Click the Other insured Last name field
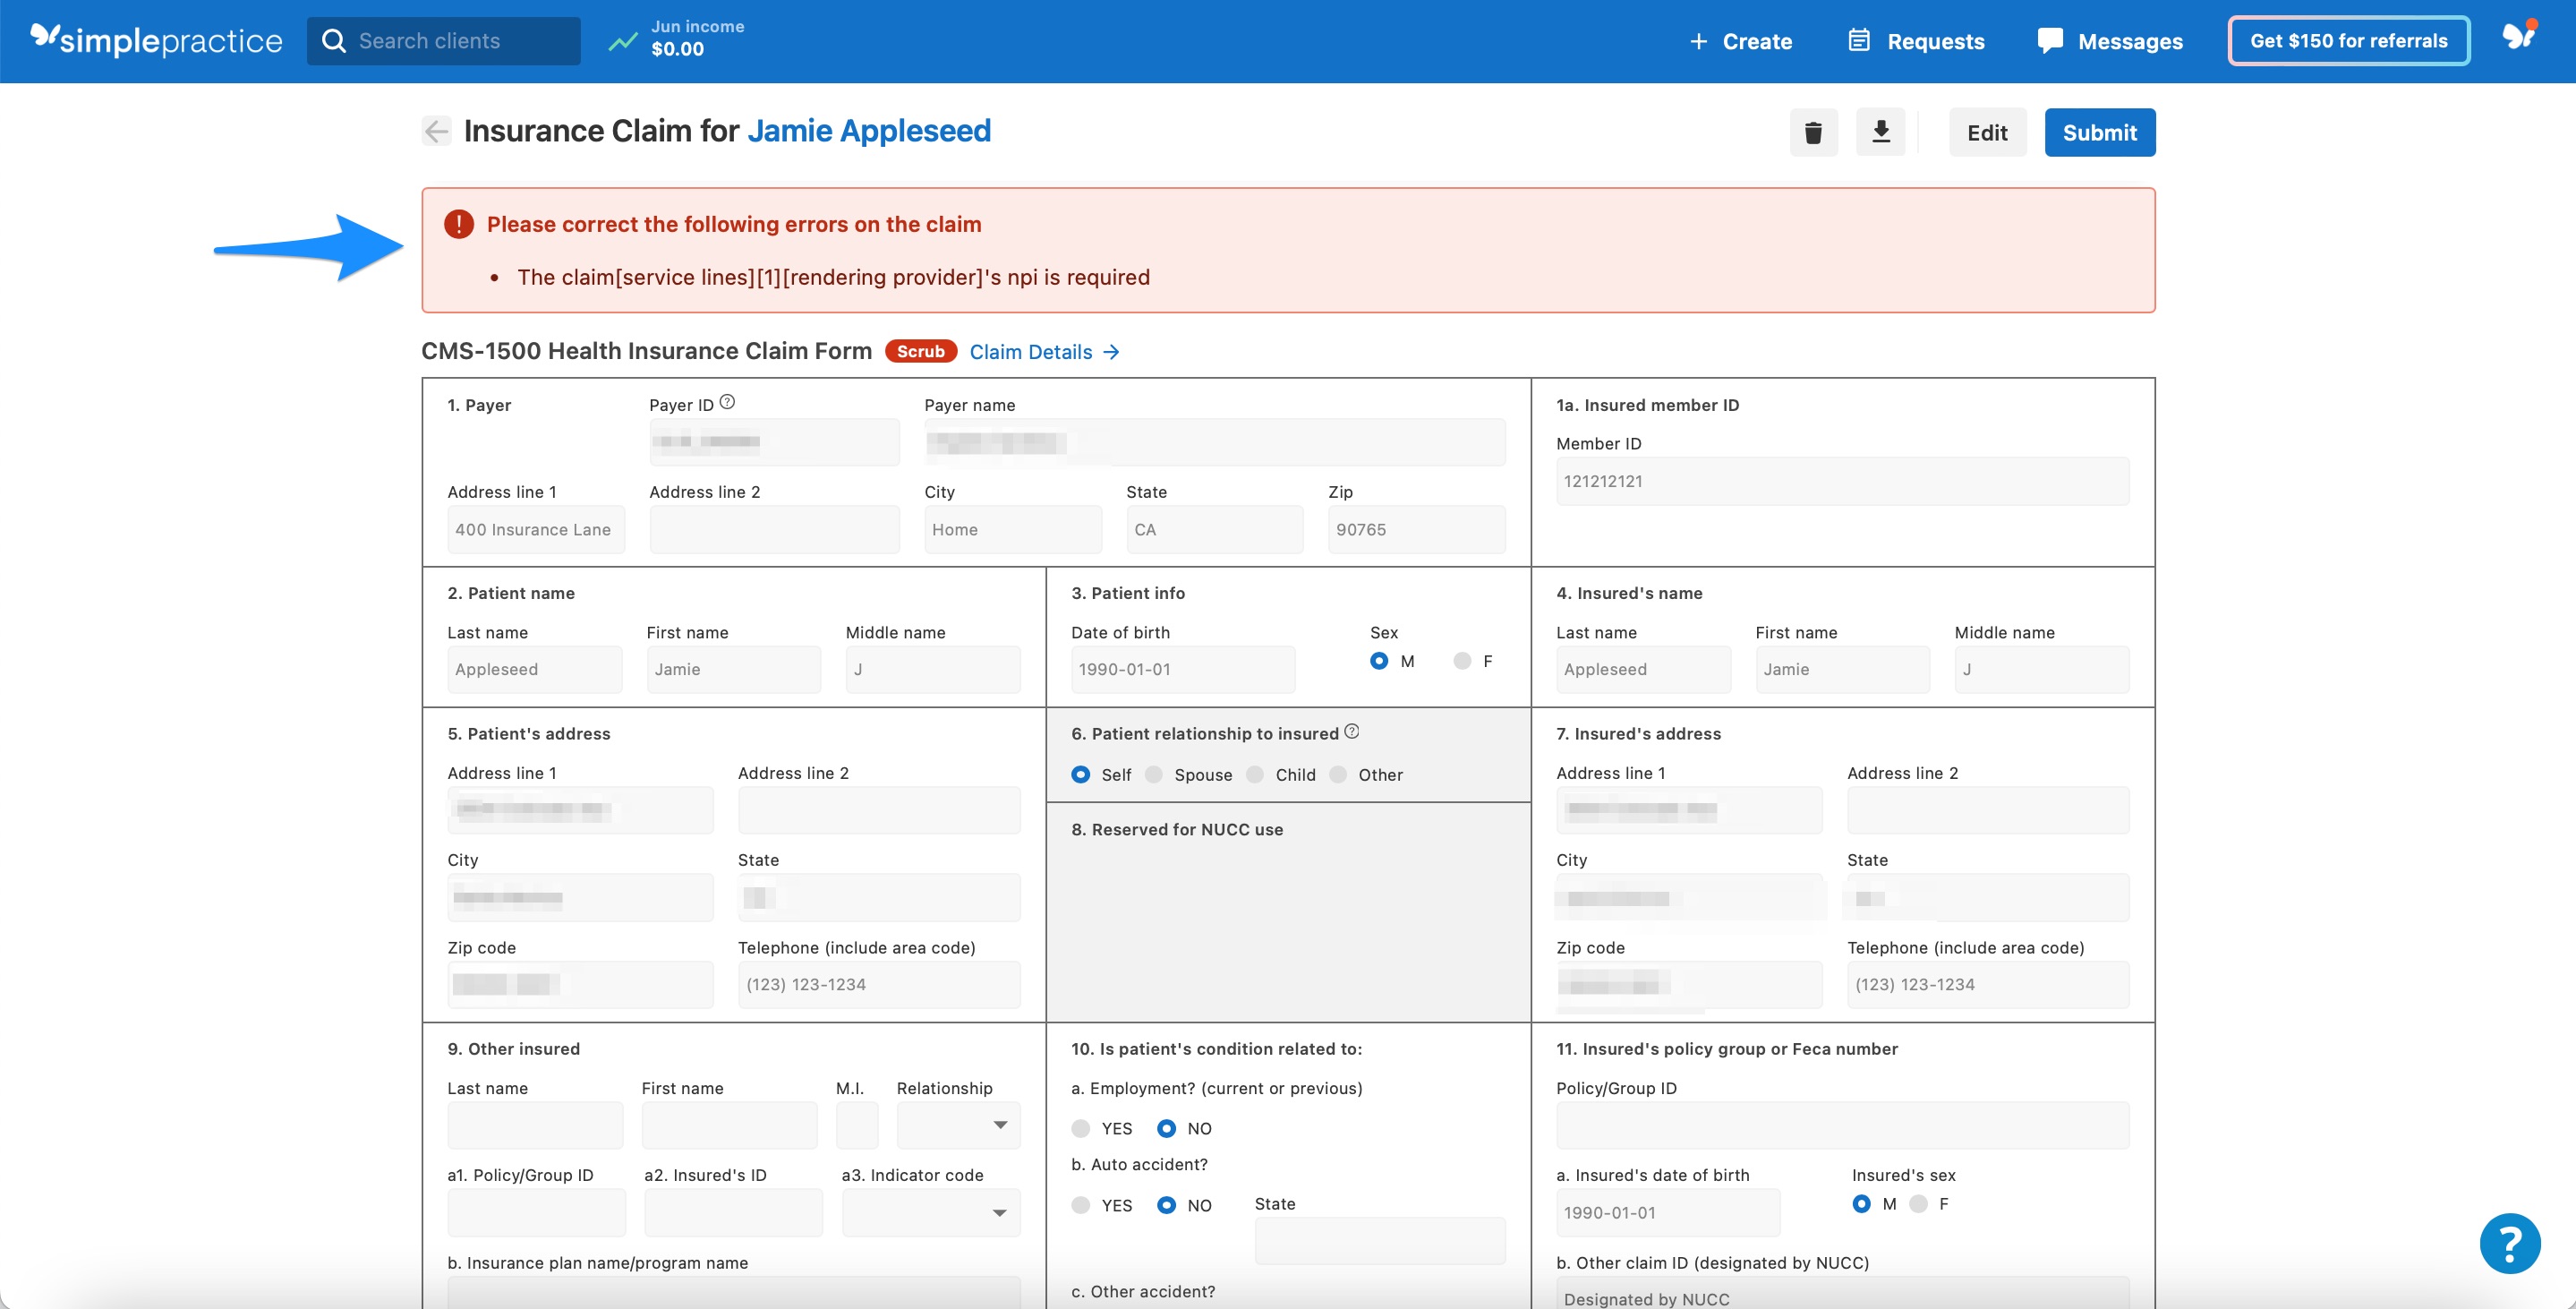Screen dimensions: 2576x1309 coord(534,1125)
